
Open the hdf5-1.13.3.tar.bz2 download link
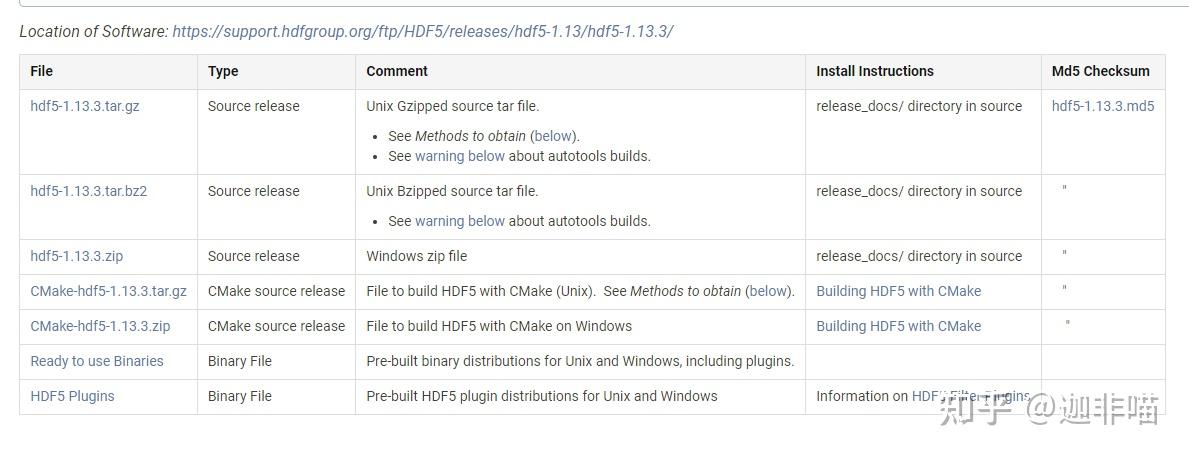coord(88,191)
